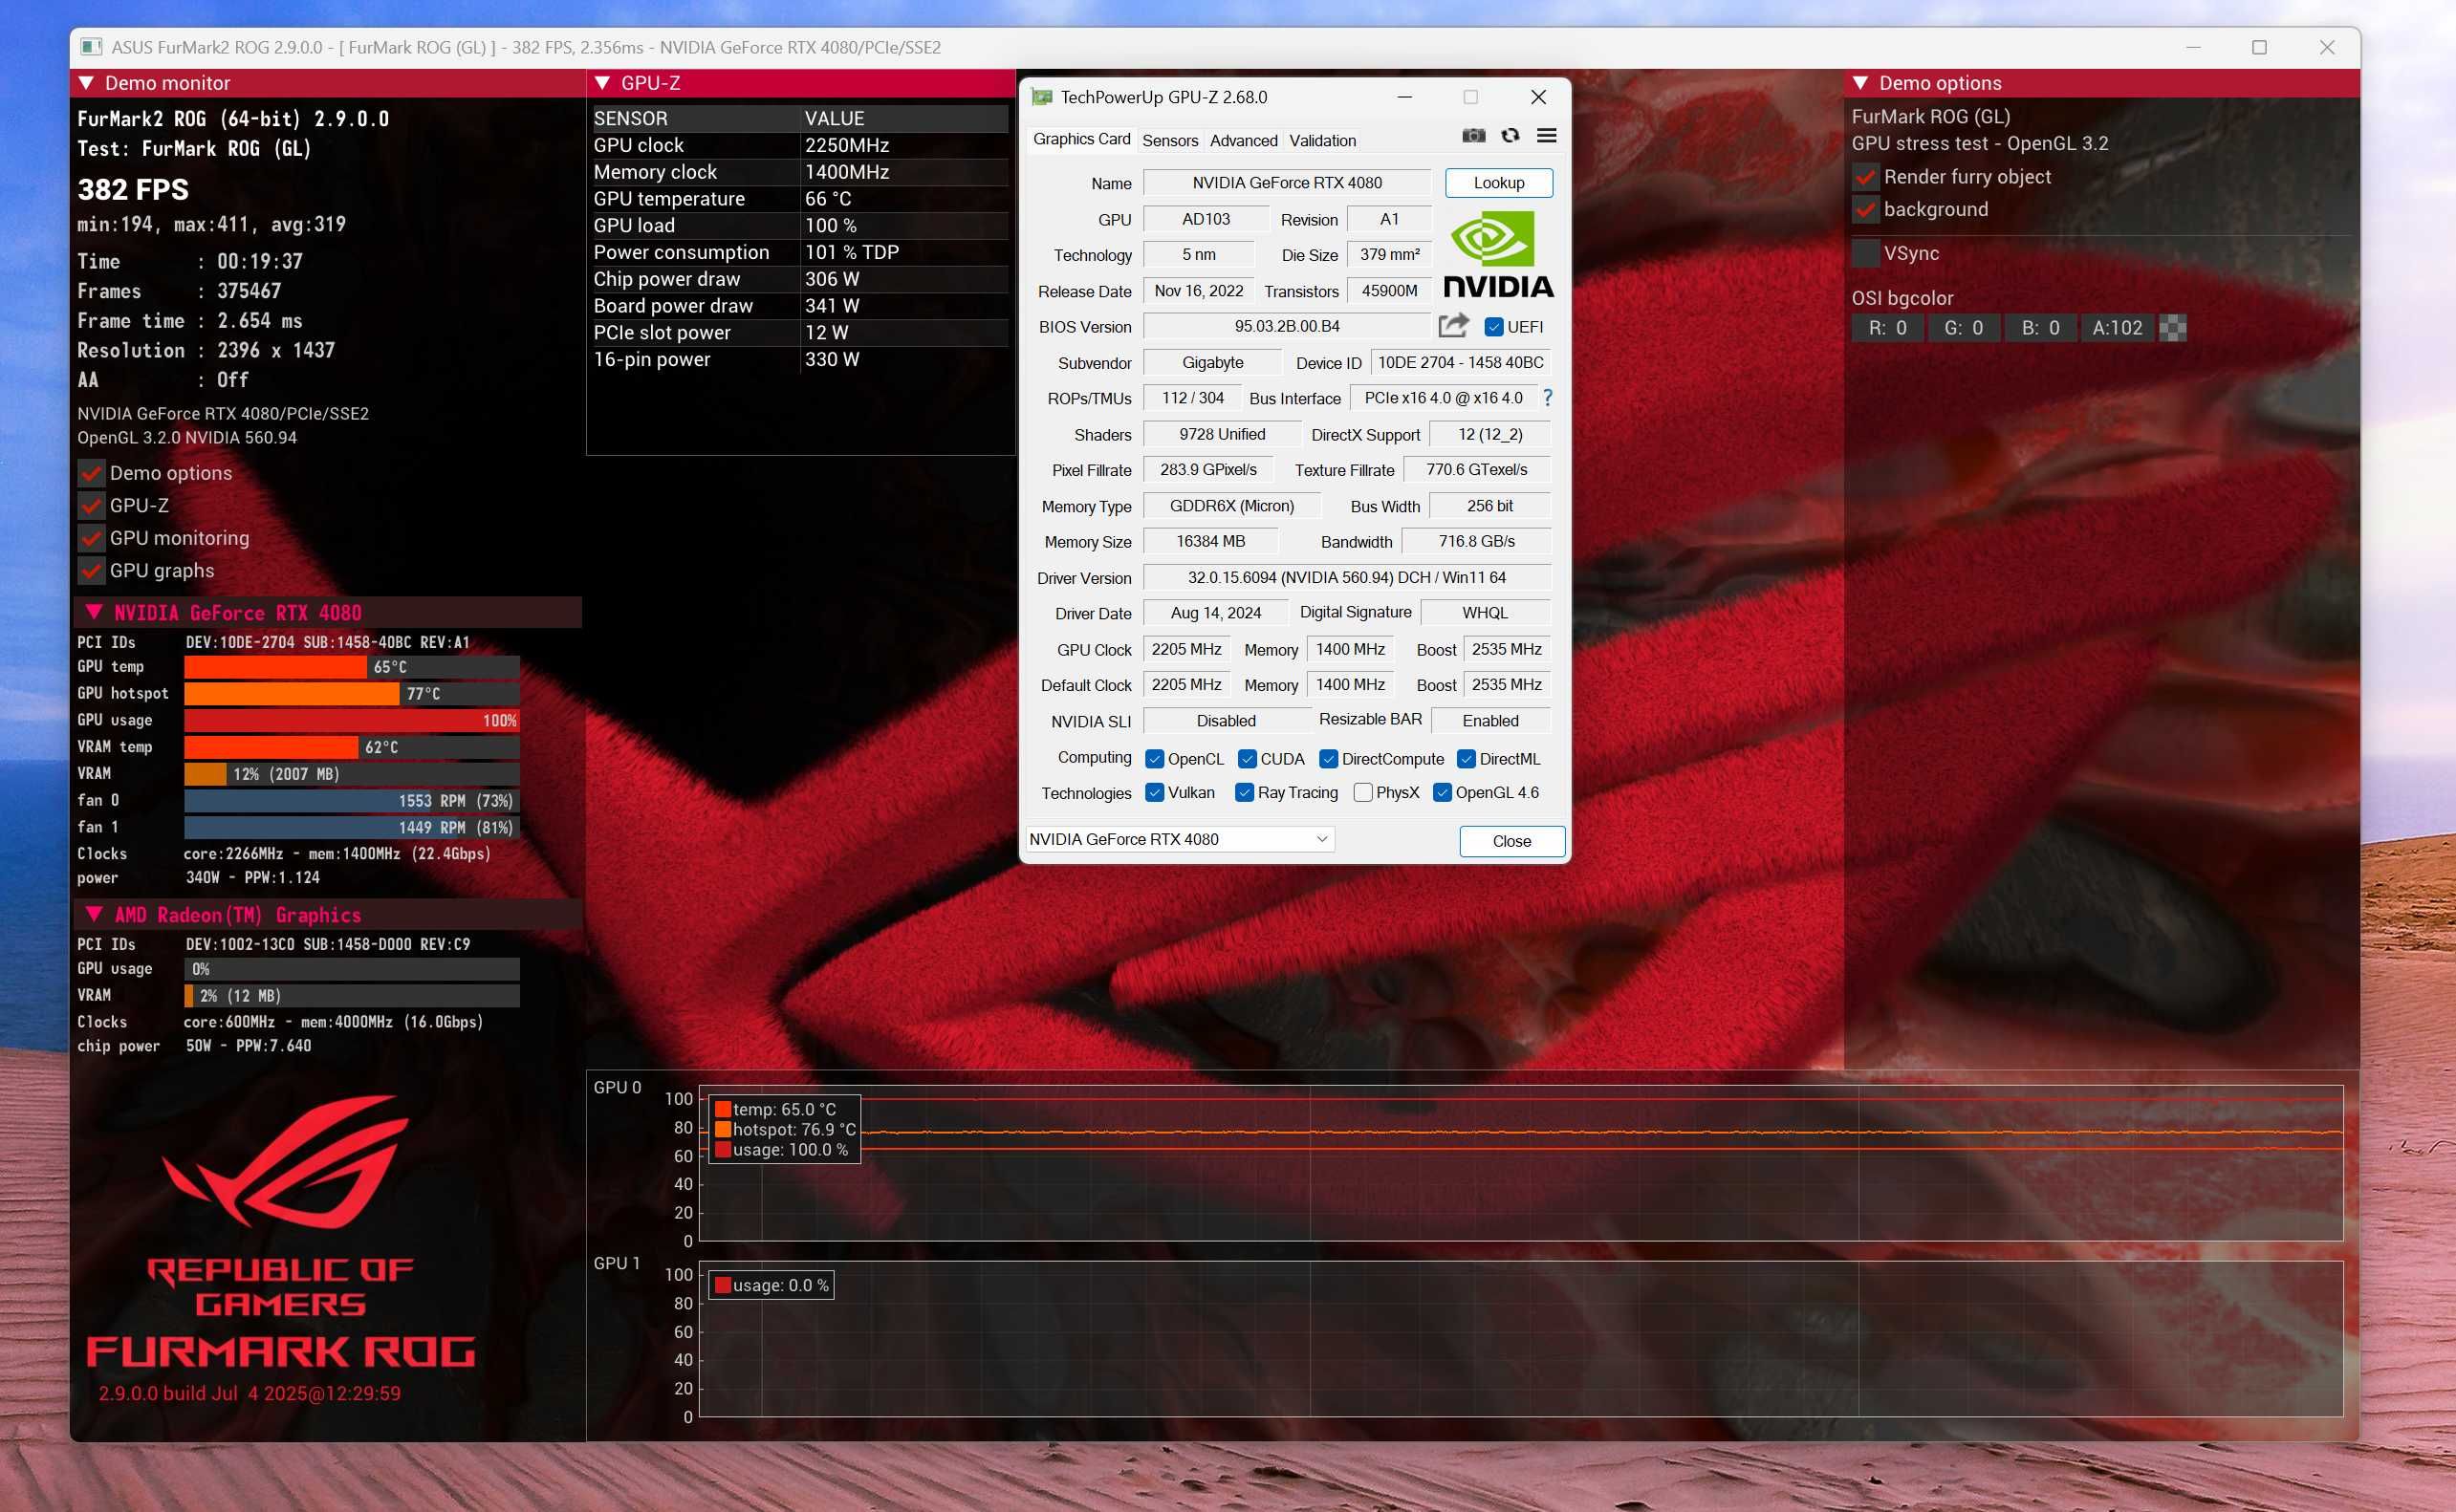Click the NVIDIA logo in GPU-Z
Screen dimensions: 2456x1512
point(1498,254)
